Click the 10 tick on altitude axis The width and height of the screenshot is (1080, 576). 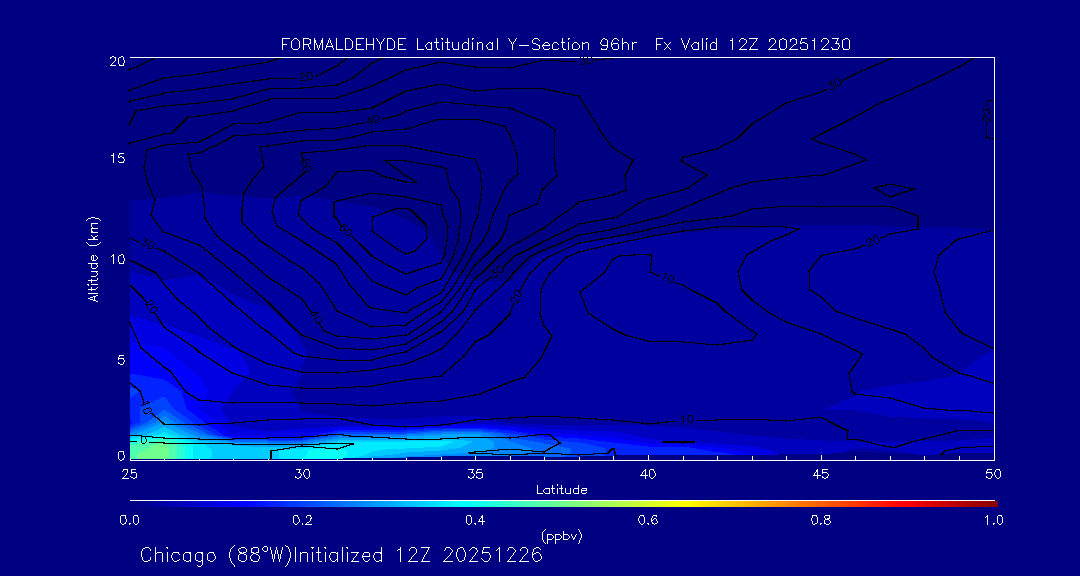[x=116, y=259]
